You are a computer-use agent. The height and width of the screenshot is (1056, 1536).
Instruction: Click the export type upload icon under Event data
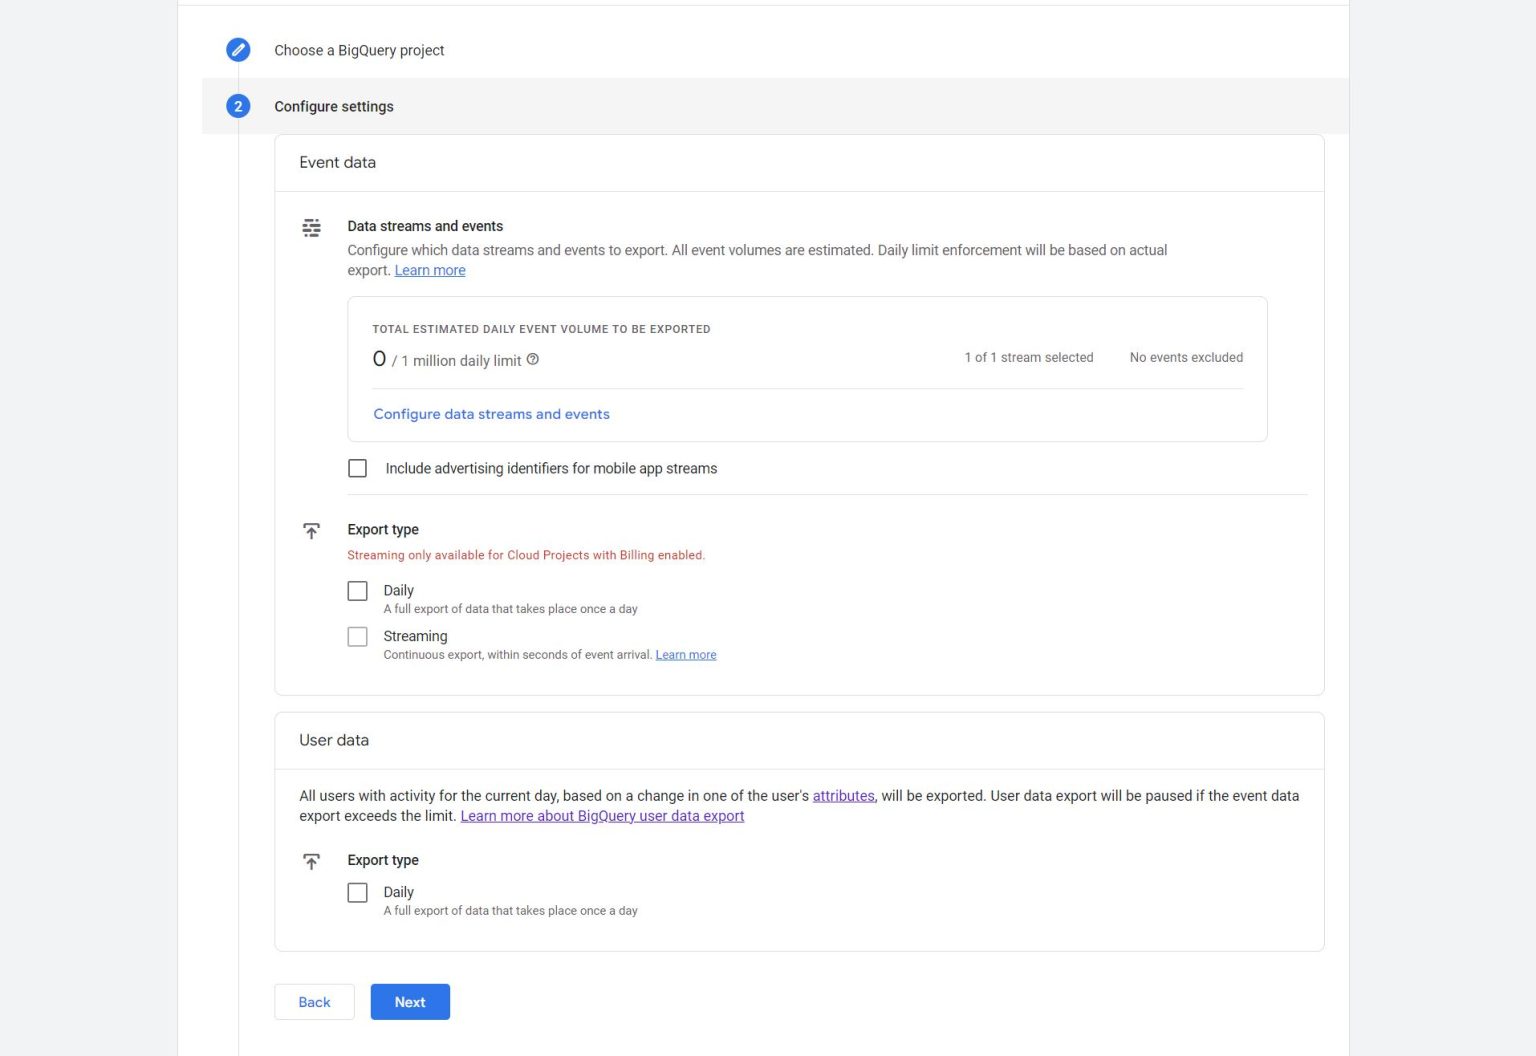click(x=311, y=530)
